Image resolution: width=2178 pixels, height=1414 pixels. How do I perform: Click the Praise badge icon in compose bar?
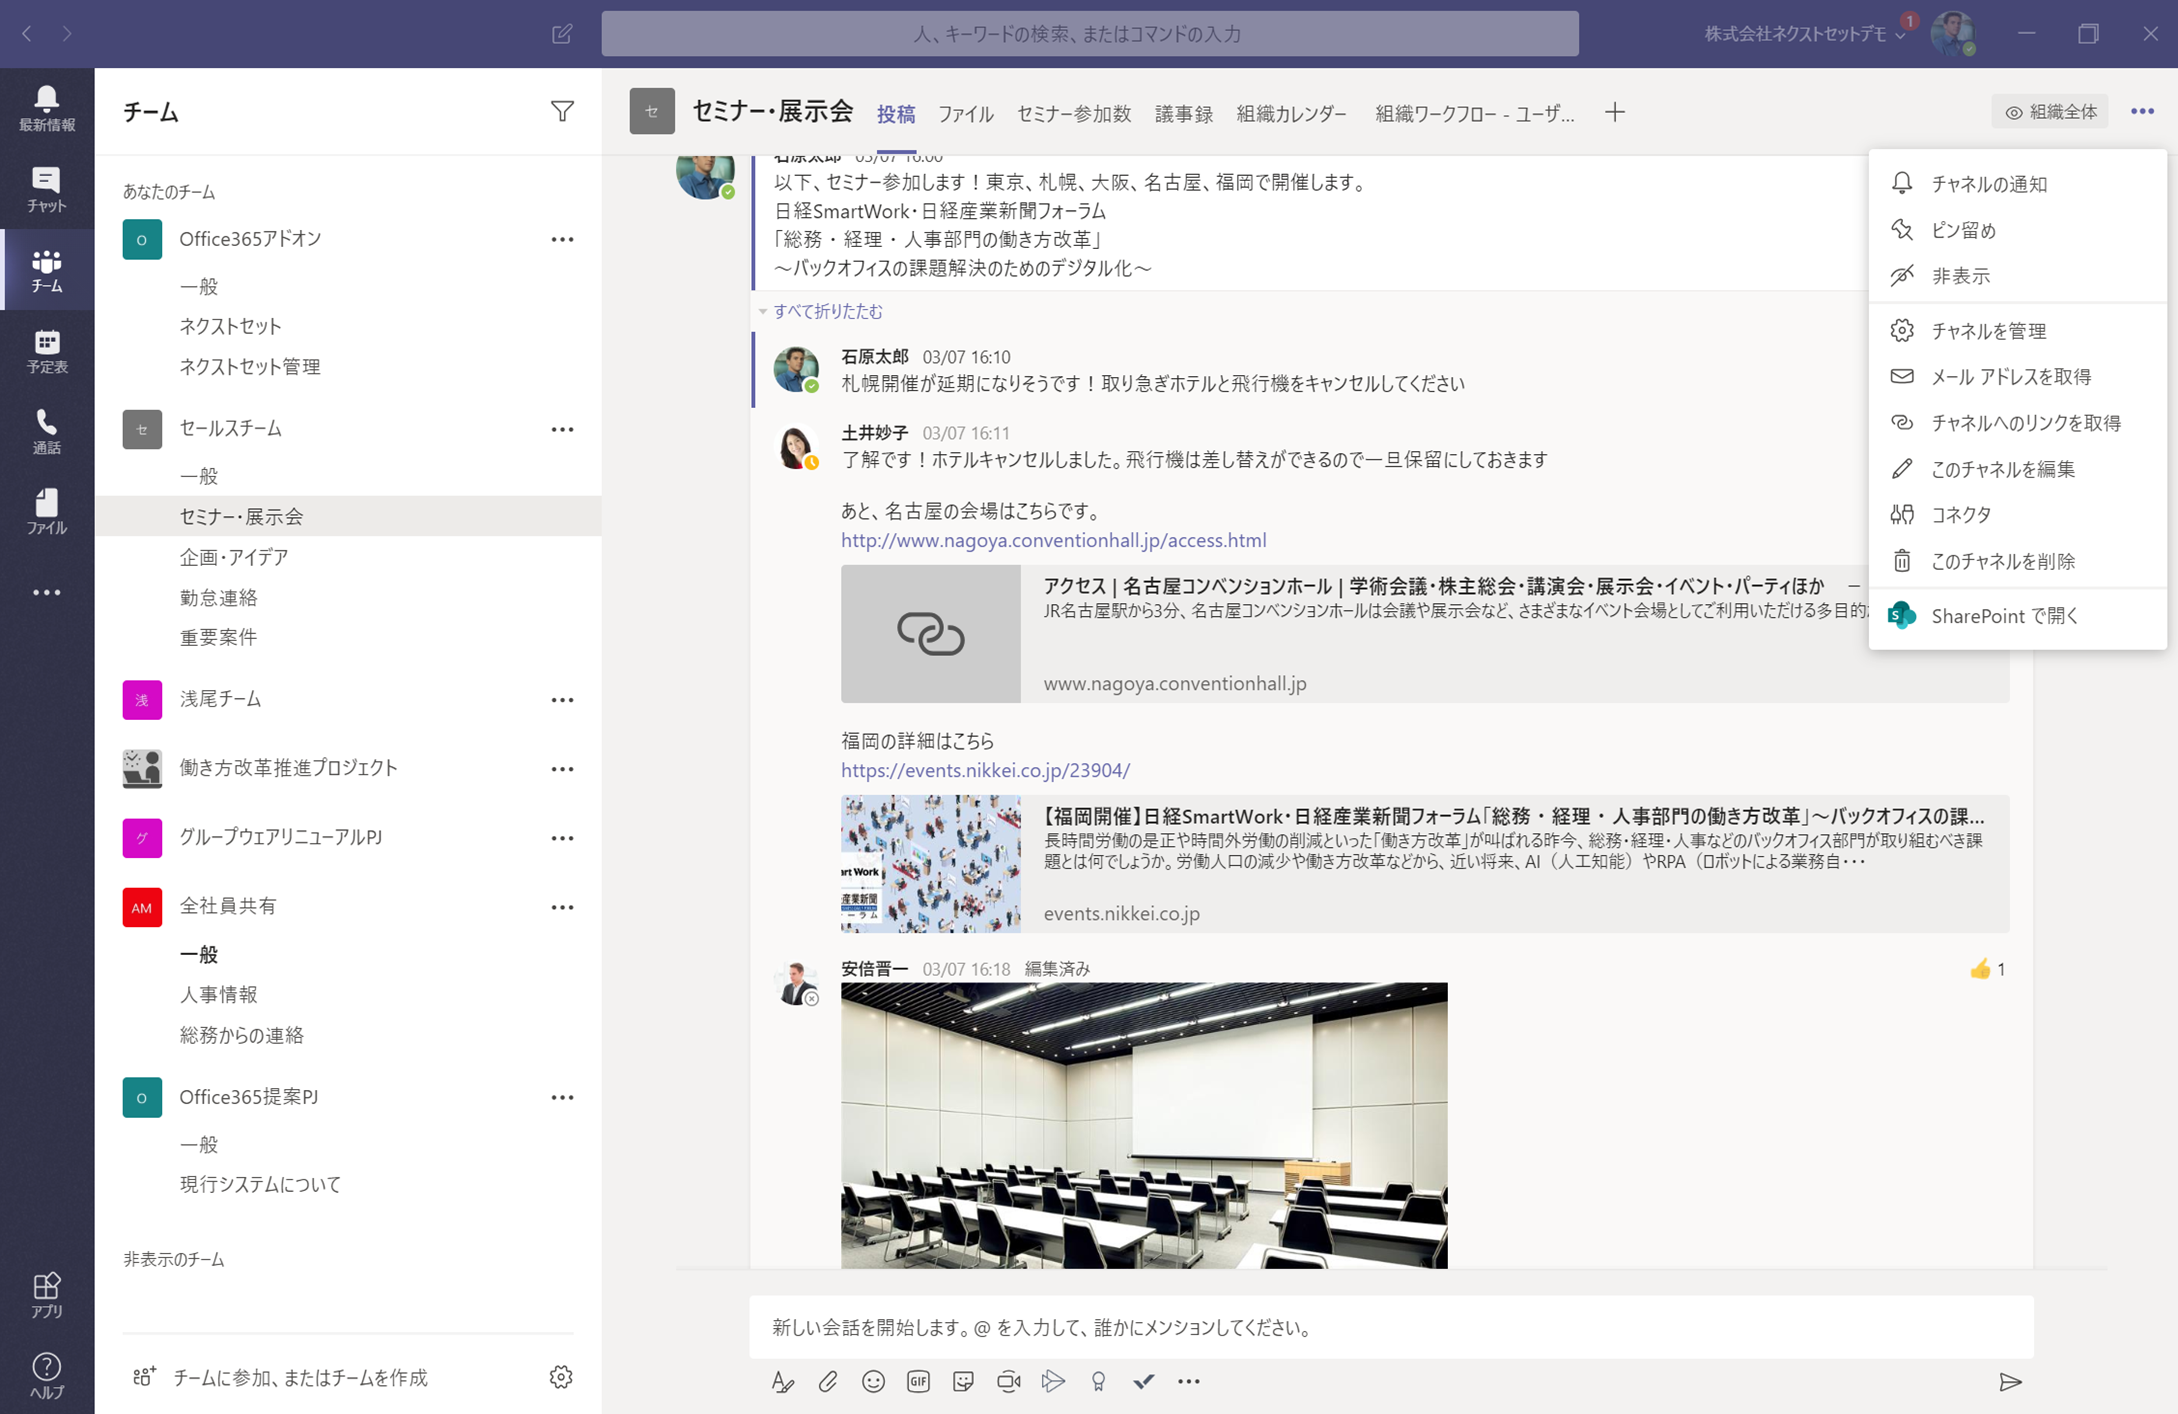tap(1098, 1382)
